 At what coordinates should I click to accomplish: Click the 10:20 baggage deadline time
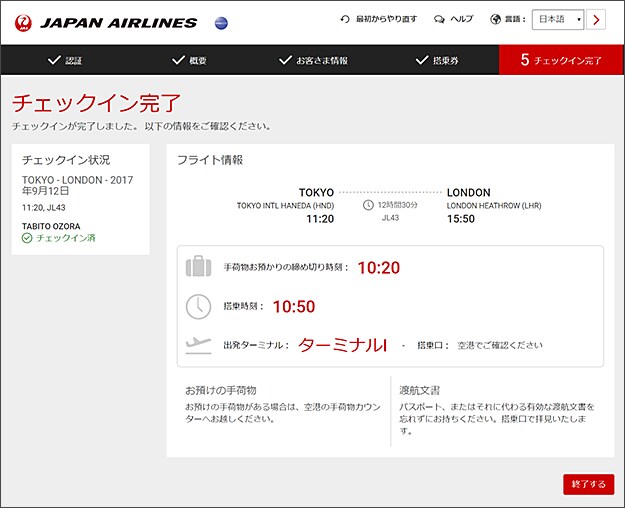(x=379, y=268)
